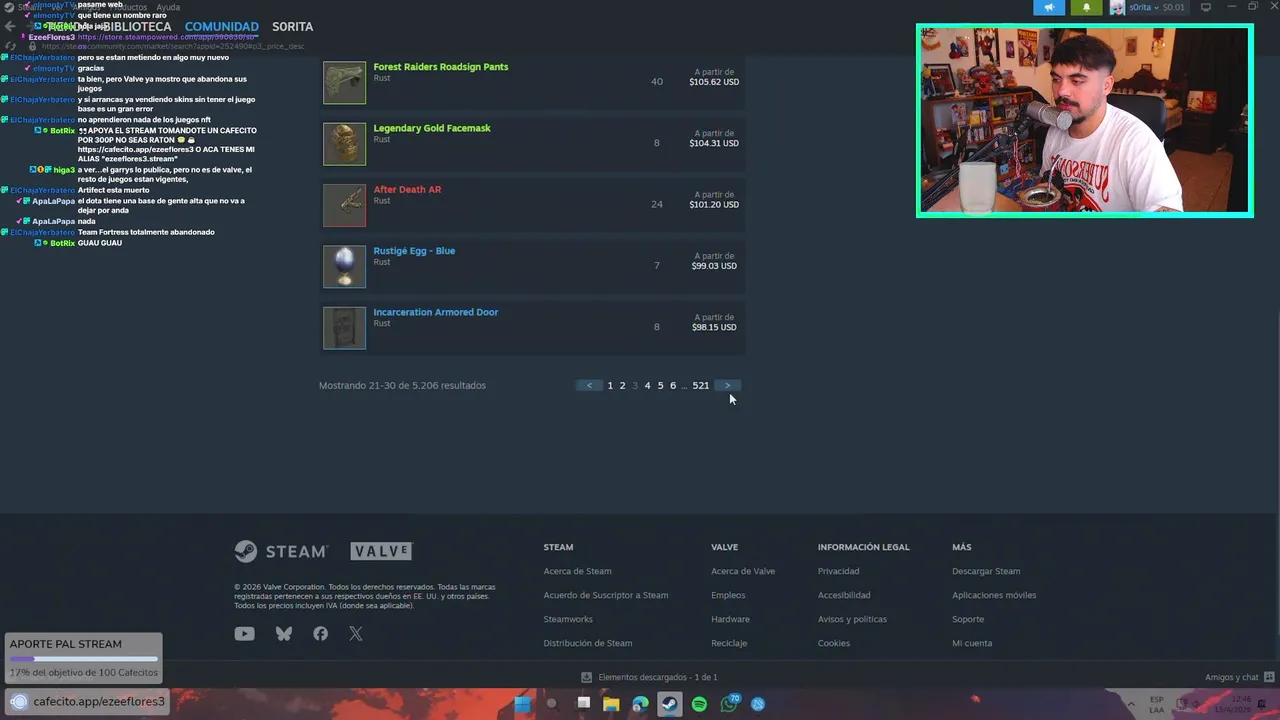Screen dimensions: 1280x720
Task: Open the SORITA profile tab
Action: (x=292, y=27)
